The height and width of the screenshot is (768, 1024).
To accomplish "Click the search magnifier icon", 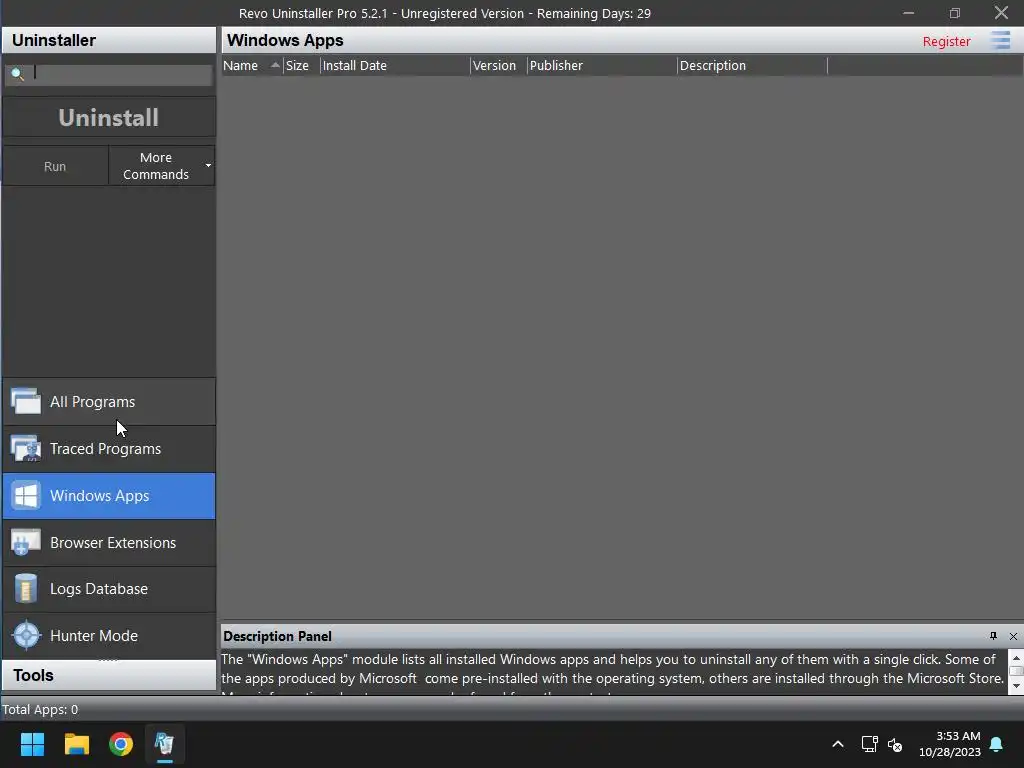I will pos(18,74).
